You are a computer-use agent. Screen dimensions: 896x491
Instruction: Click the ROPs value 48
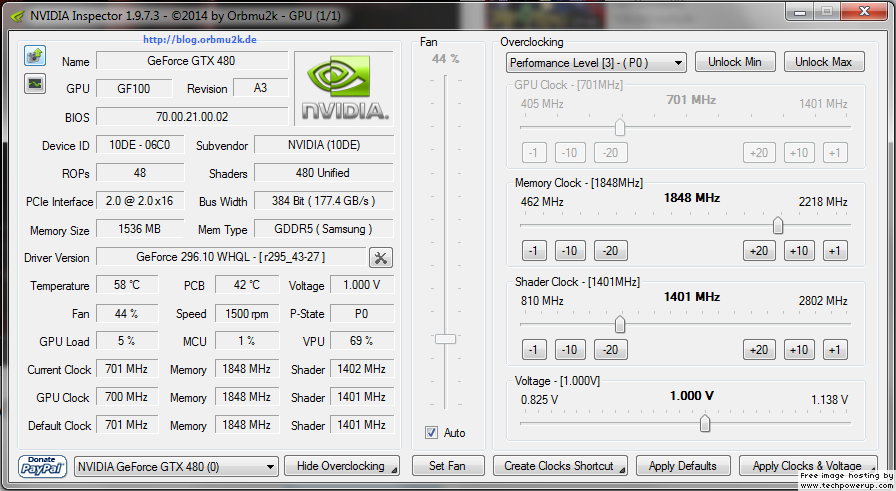140,173
